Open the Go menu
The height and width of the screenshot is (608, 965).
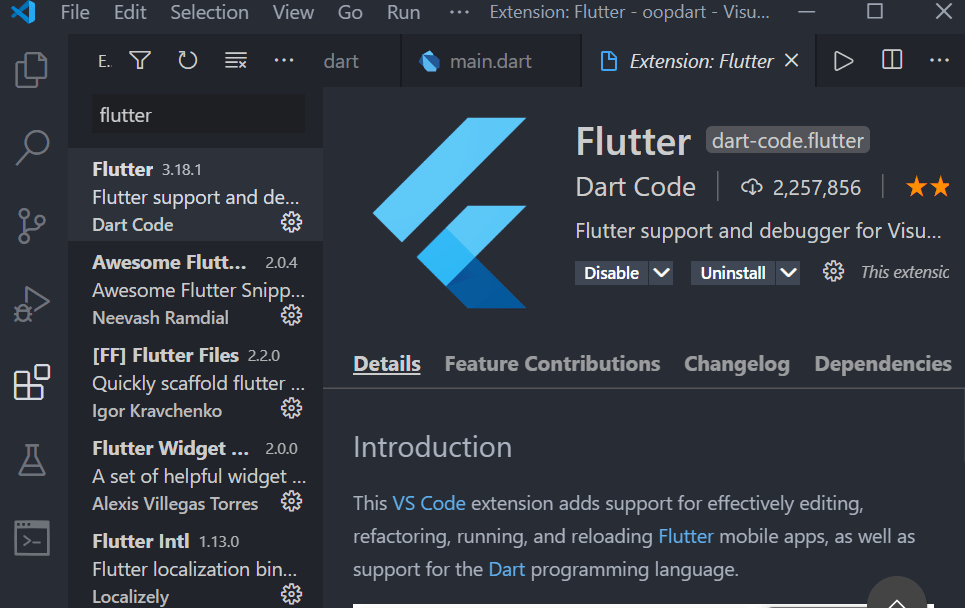(350, 12)
